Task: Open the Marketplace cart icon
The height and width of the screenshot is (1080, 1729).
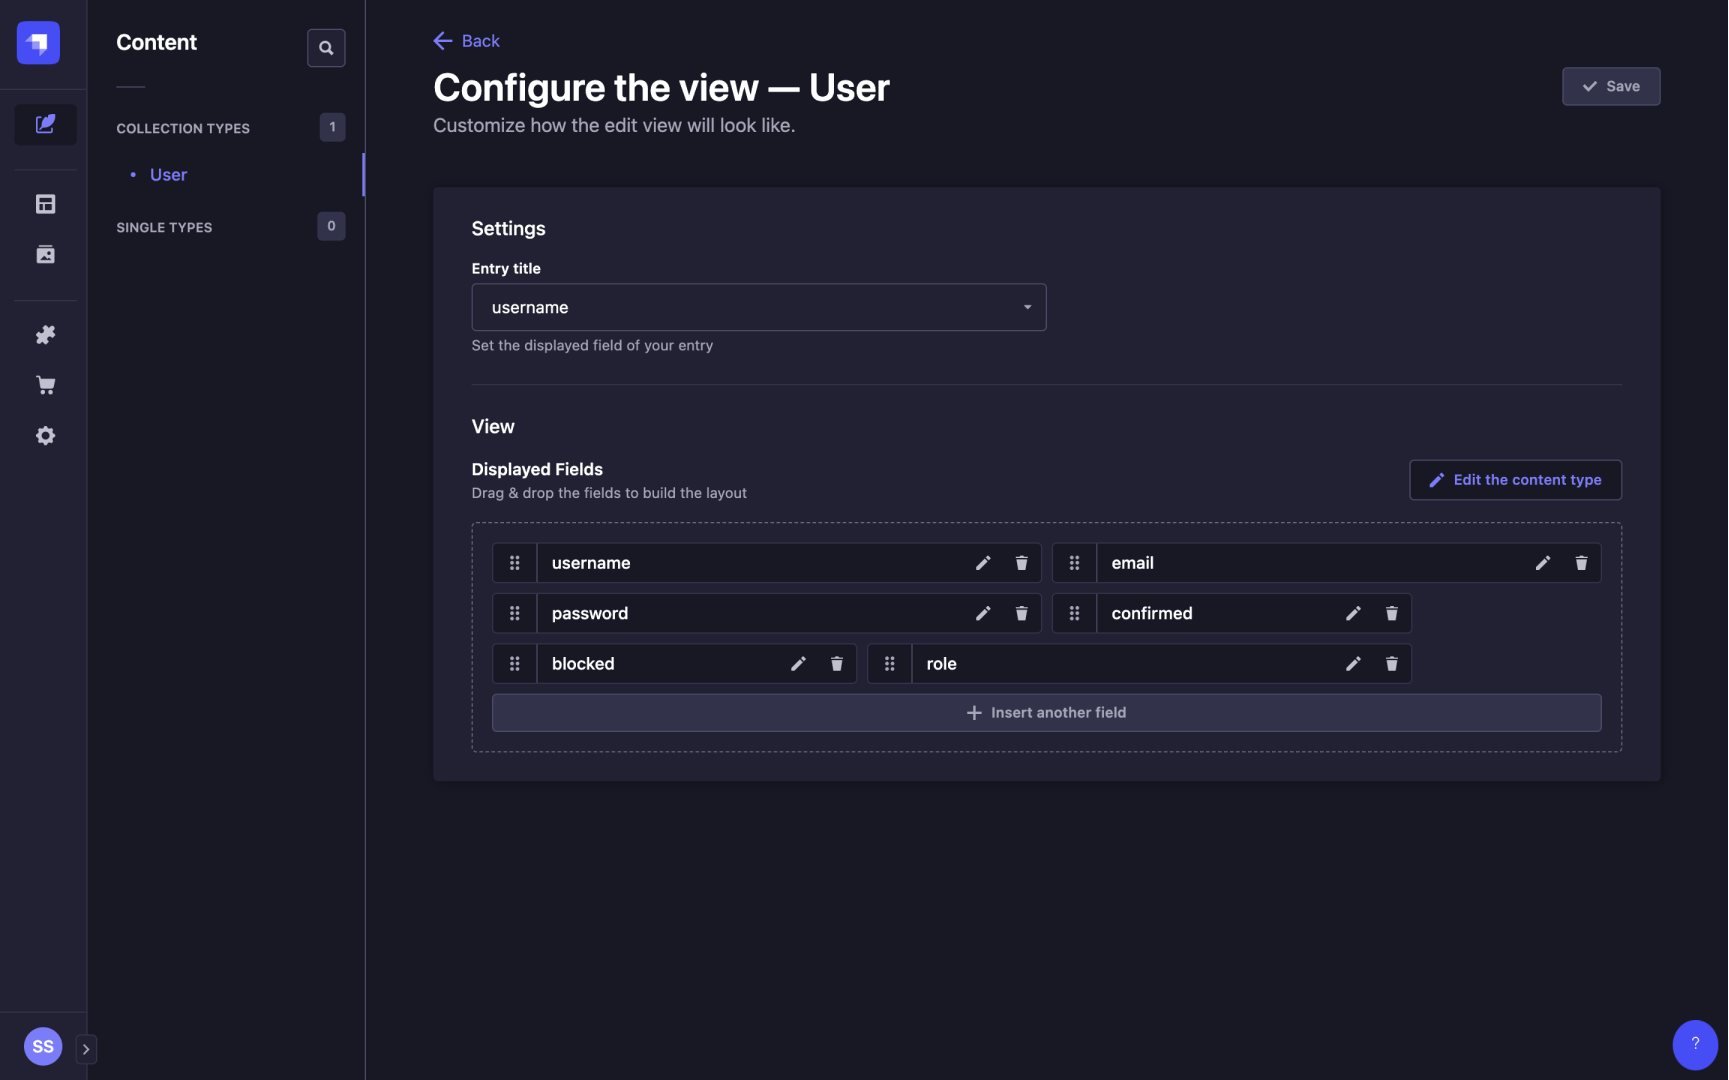Action: [x=44, y=384]
